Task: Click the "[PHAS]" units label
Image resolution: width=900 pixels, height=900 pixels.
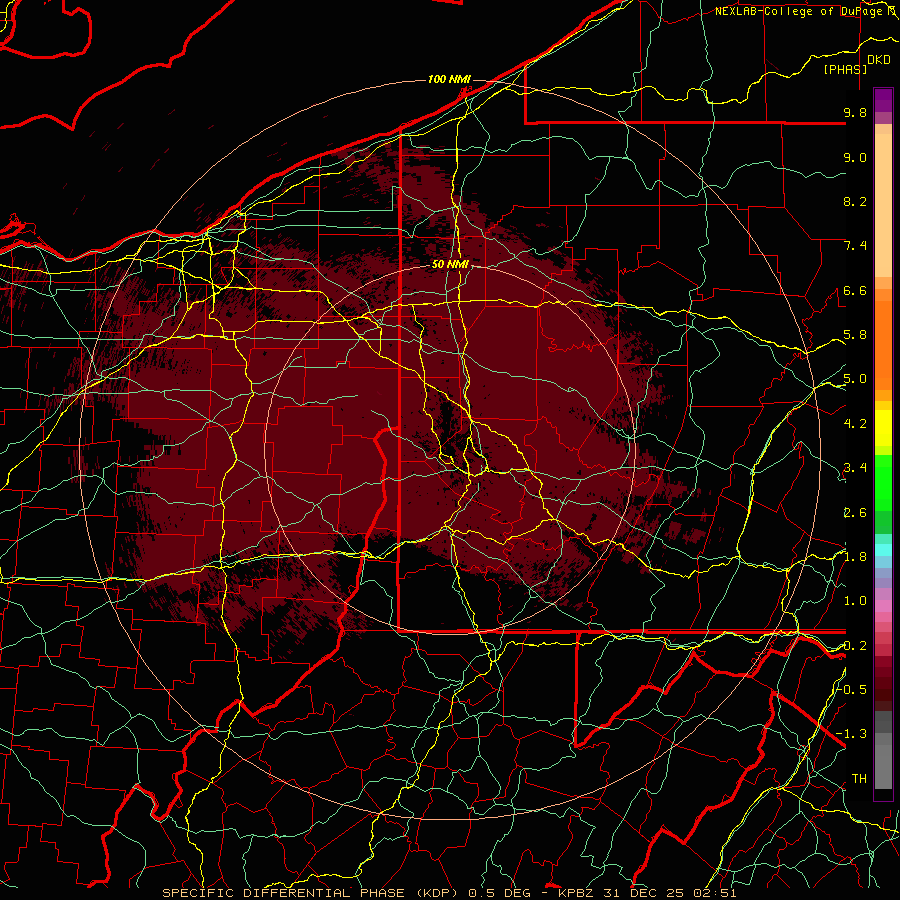Action: [845, 70]
